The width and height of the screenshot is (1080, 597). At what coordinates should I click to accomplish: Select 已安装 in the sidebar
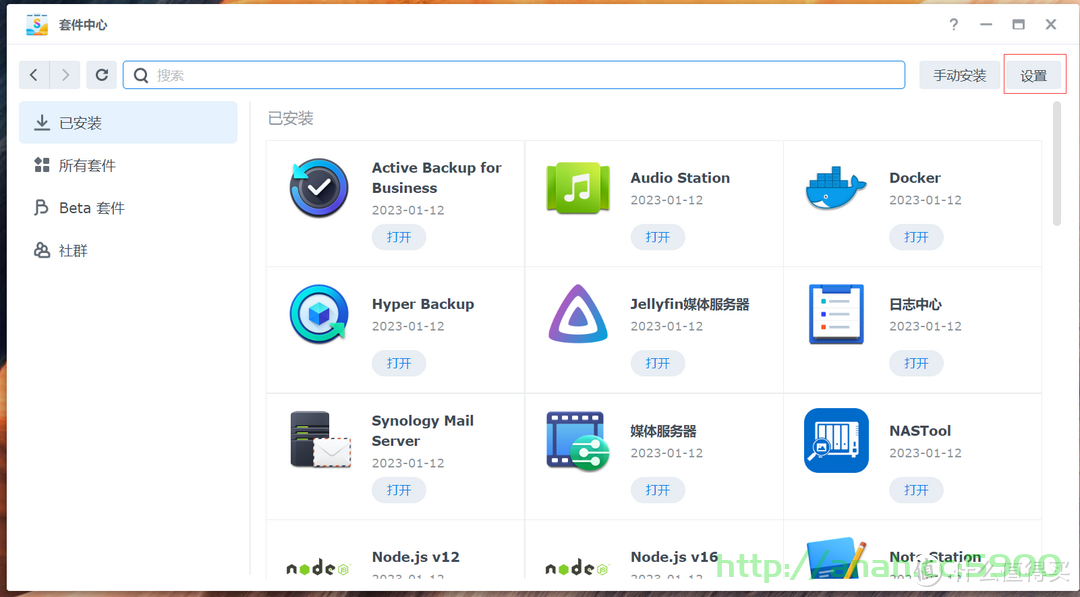point(128,123)
